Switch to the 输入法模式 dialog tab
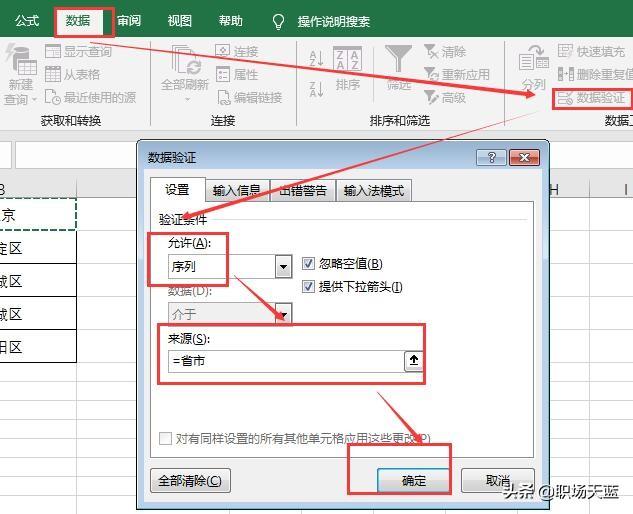The height and width of the screenshot is (514, 633). tap(374, 190)
